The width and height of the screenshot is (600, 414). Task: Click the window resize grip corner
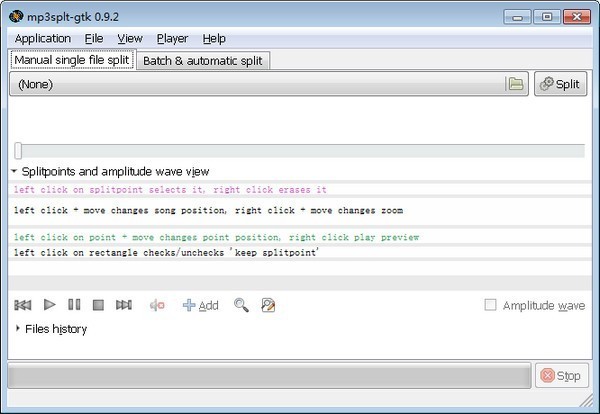click(586, 401)
